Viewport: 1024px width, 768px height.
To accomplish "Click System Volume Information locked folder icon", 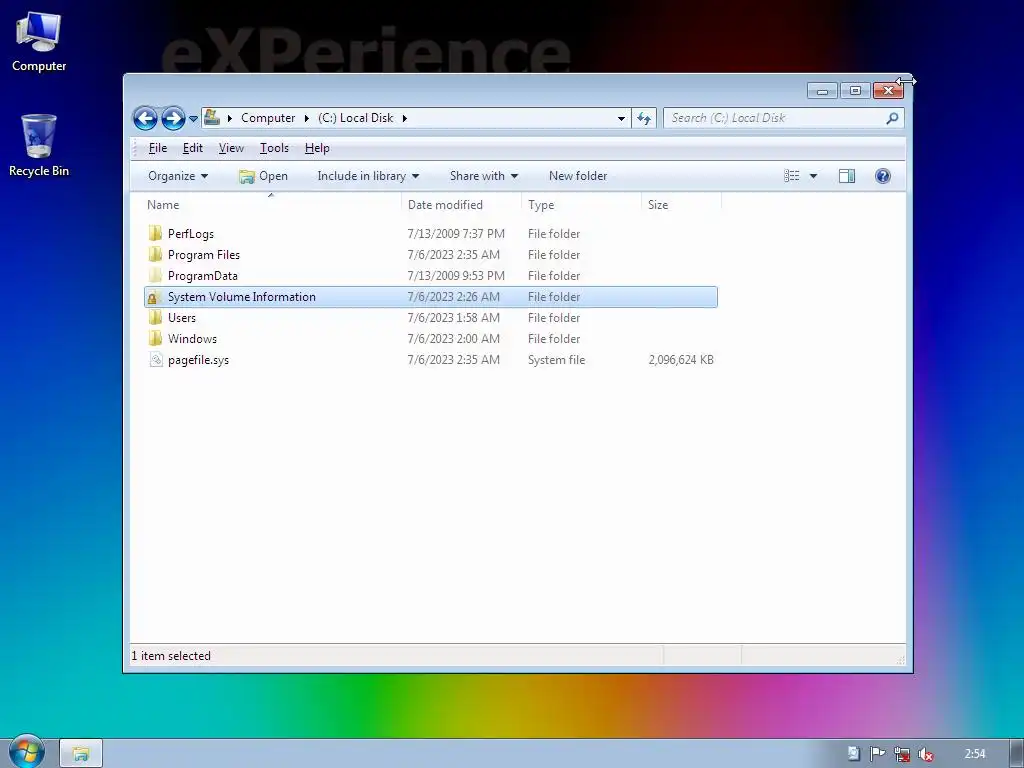I will (154, 296).
